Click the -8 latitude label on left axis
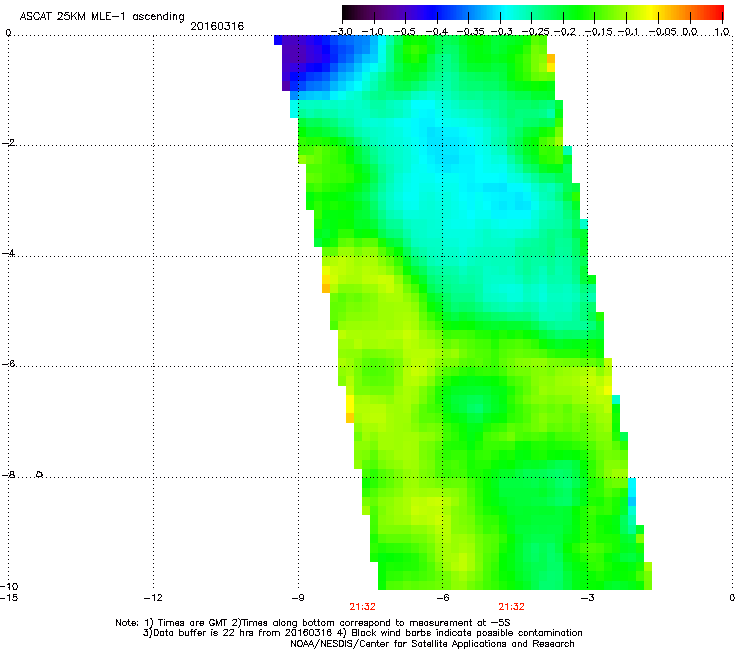Viewport: 740px width, 650px height. tap(8, 475)
